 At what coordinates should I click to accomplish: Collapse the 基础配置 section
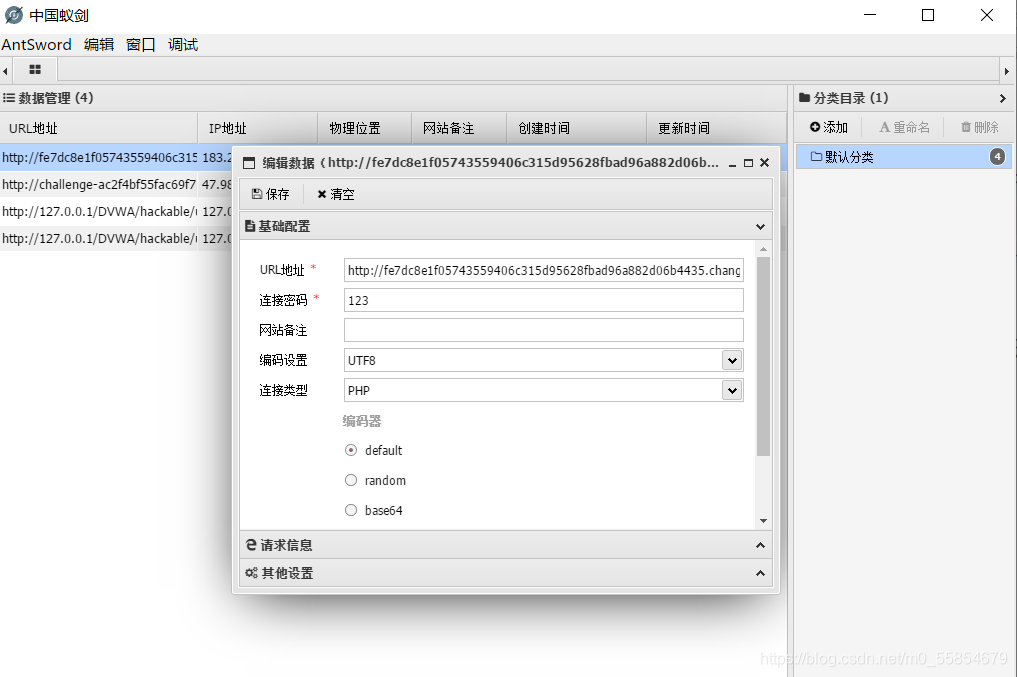[760, 226]
